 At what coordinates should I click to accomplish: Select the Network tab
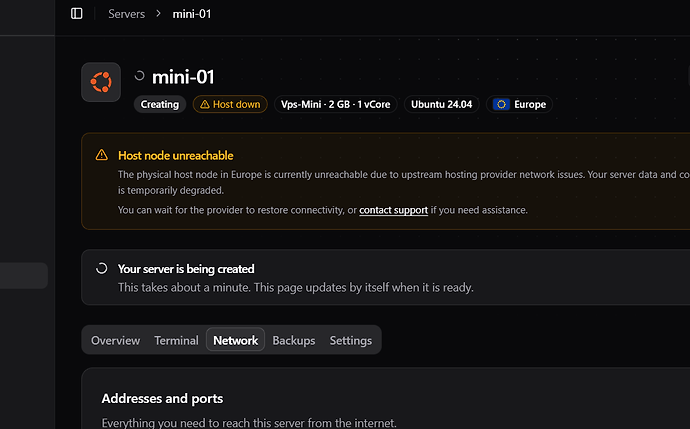point(235,340)
